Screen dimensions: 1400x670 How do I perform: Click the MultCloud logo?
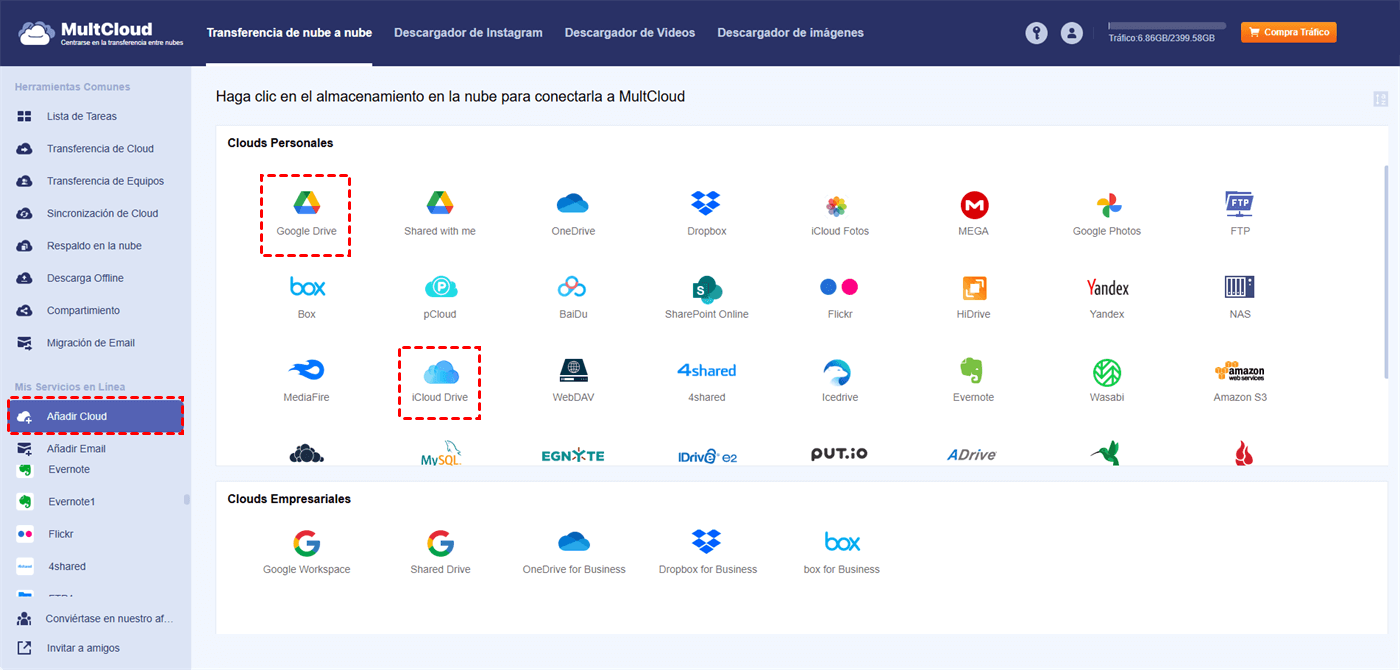click(x=100, y=32)
